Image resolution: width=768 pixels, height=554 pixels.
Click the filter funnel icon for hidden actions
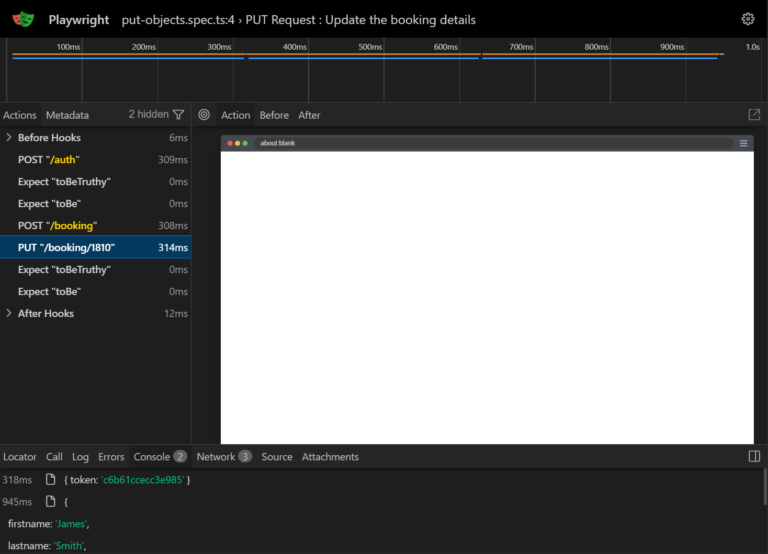click(x=179, y=115)
